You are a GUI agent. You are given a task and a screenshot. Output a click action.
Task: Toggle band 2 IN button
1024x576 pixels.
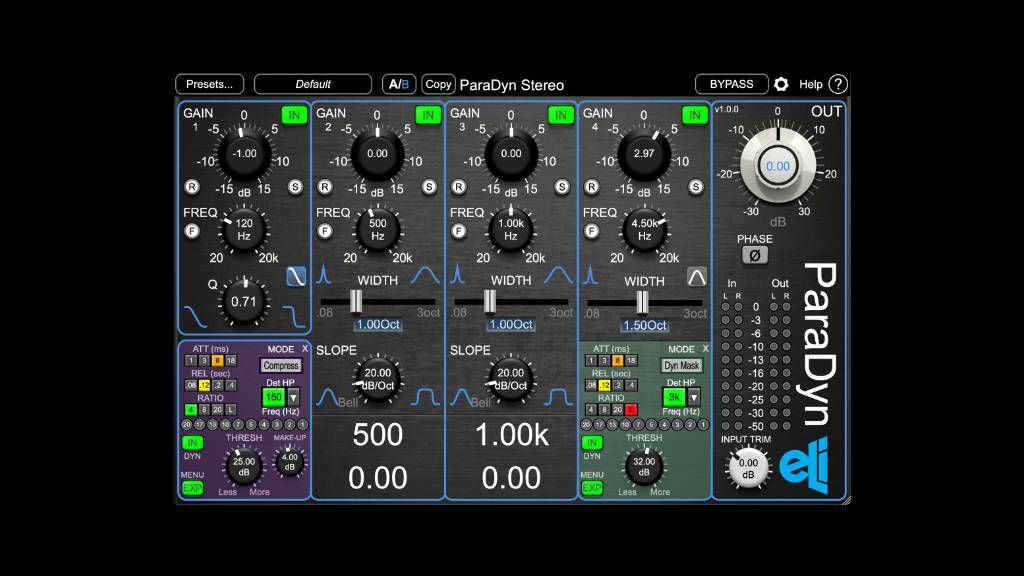click(x=428, y=115)
